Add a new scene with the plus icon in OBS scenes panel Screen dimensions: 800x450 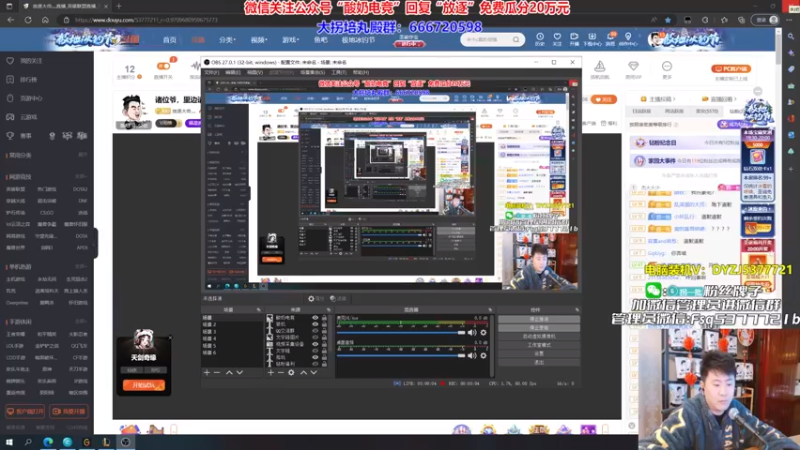pyautogui.click(x=207, y=373)
